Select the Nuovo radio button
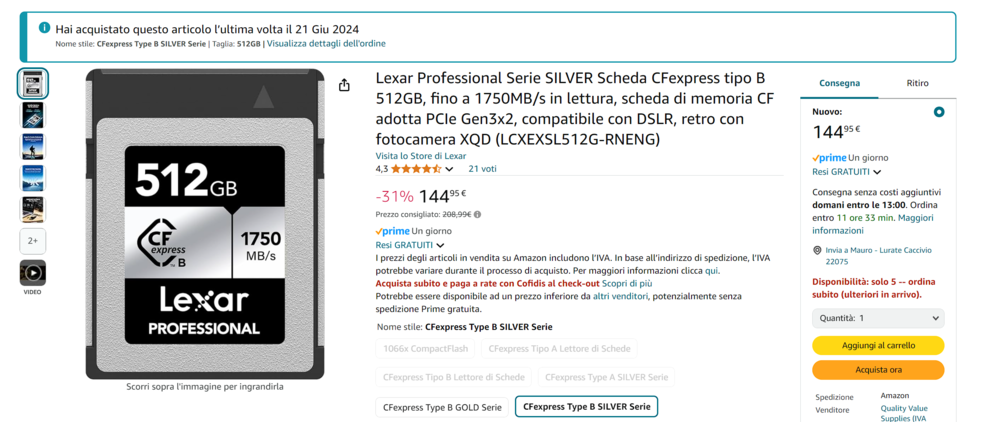Image resolution: width=1000 pixels, height=422 pixels. (x=939, y=112)
